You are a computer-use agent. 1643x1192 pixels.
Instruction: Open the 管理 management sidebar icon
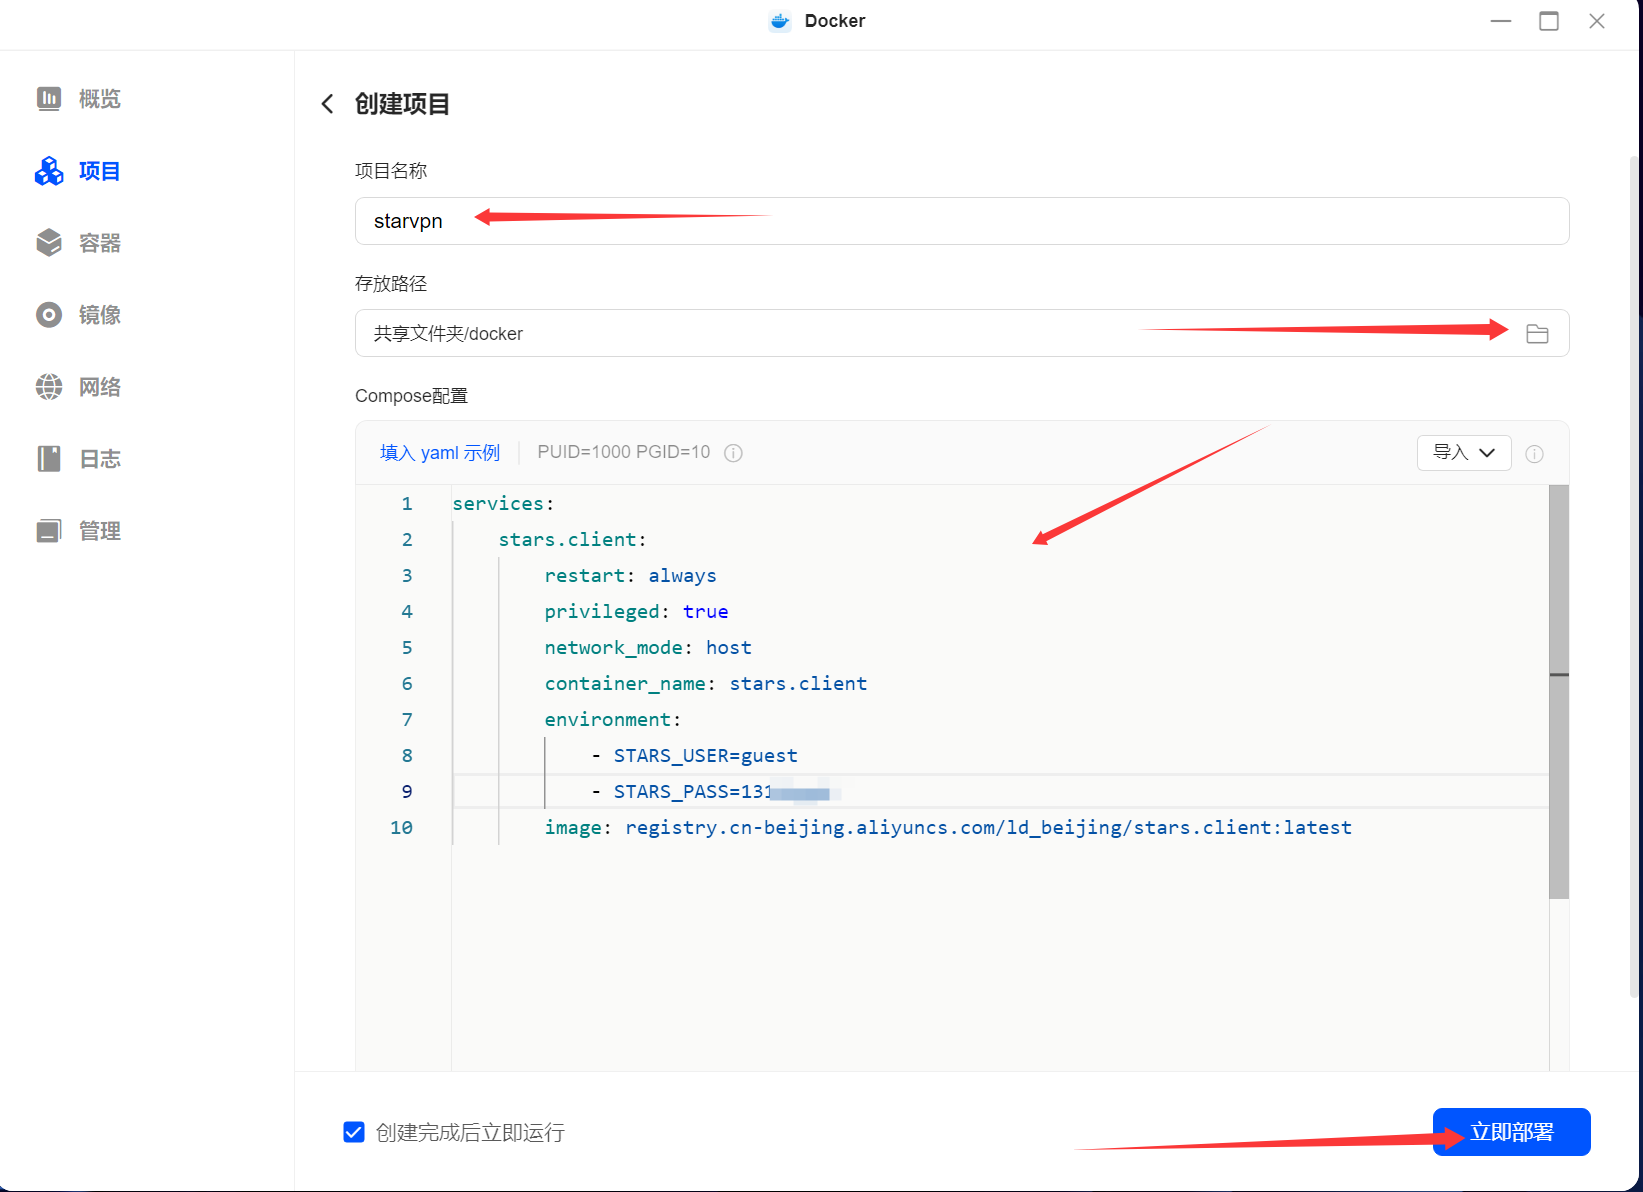point(49,531)
